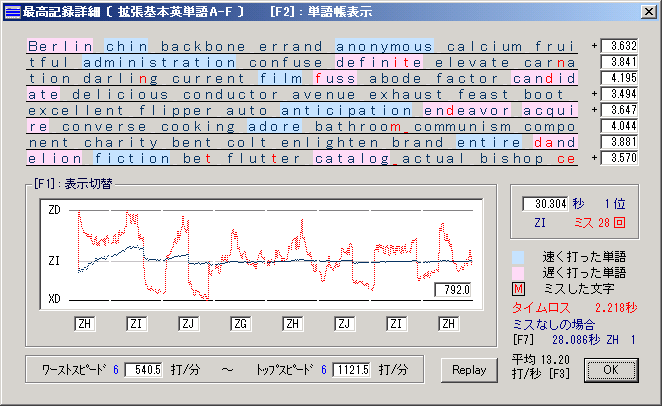Confirm with the OK button

pyautogui.click(x=611, y=370)
